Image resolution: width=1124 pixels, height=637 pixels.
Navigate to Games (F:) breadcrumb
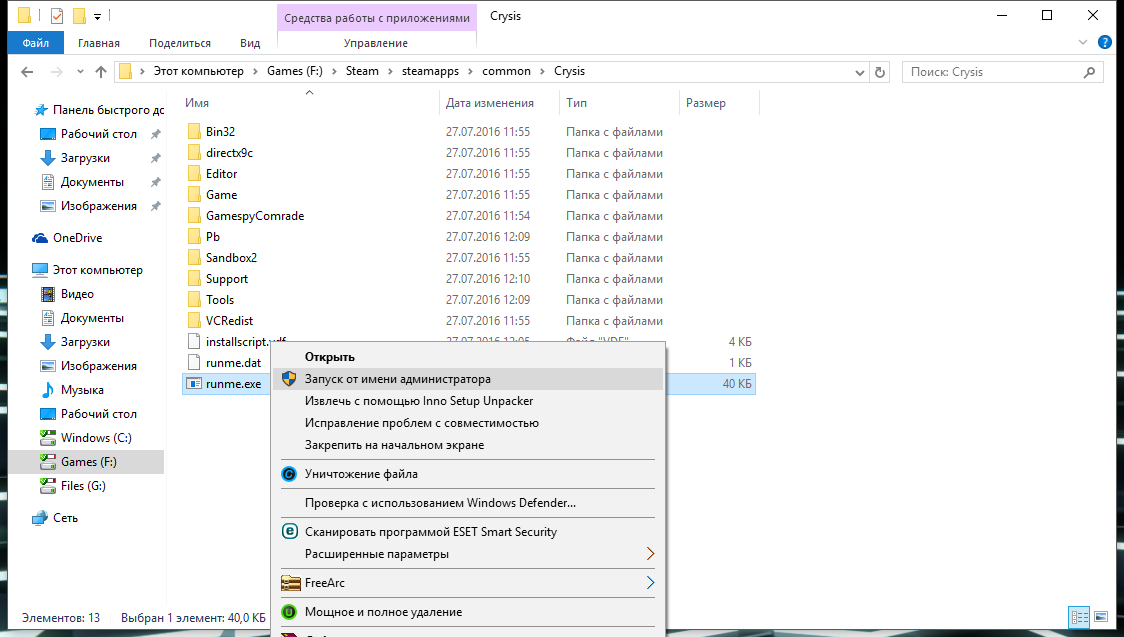coord(295,71)
